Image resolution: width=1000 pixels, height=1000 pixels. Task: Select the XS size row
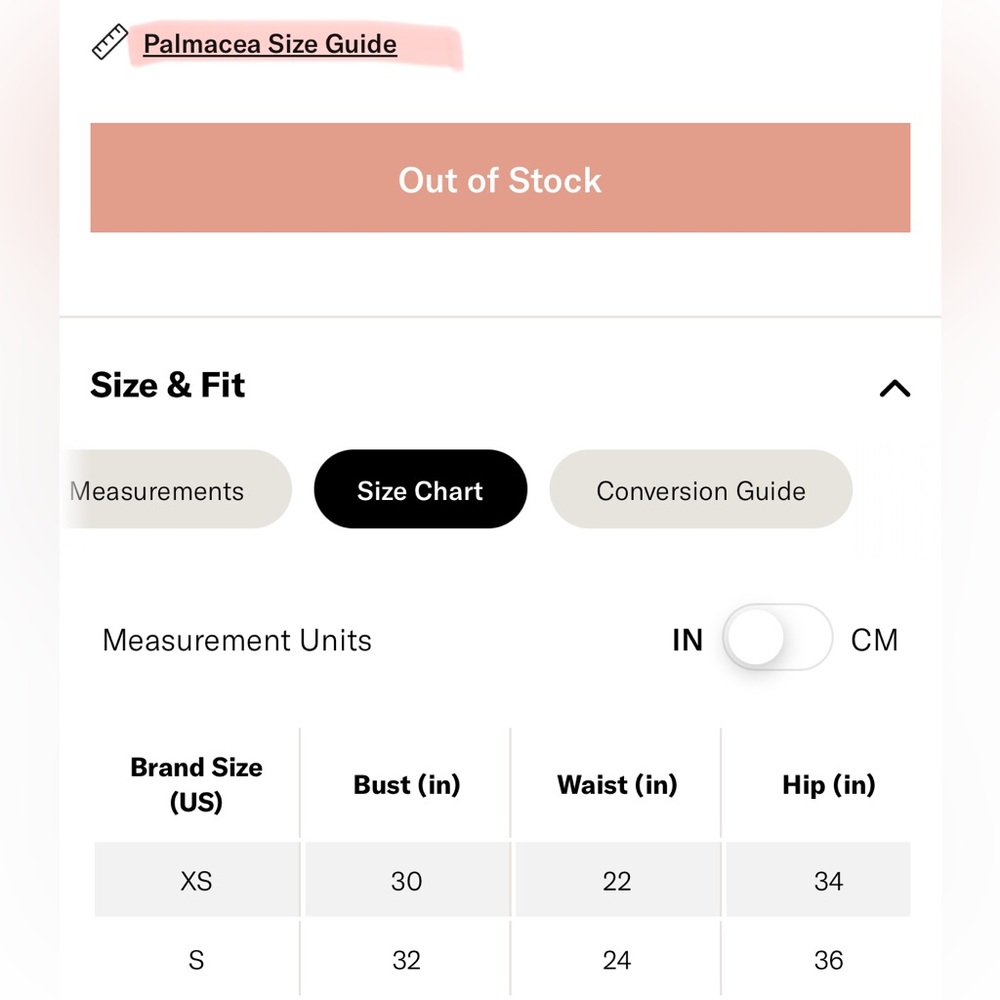tap(503, 879)
